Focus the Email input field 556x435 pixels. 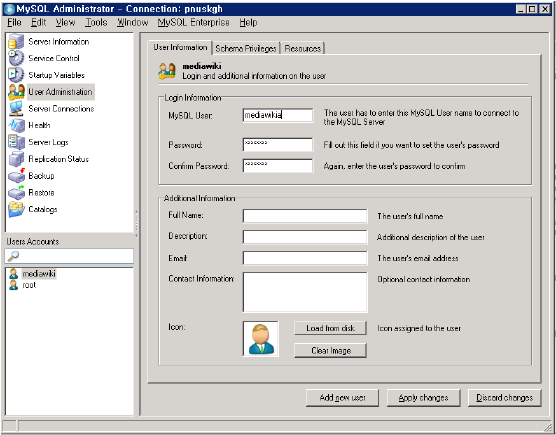click(x=305, y=258)
